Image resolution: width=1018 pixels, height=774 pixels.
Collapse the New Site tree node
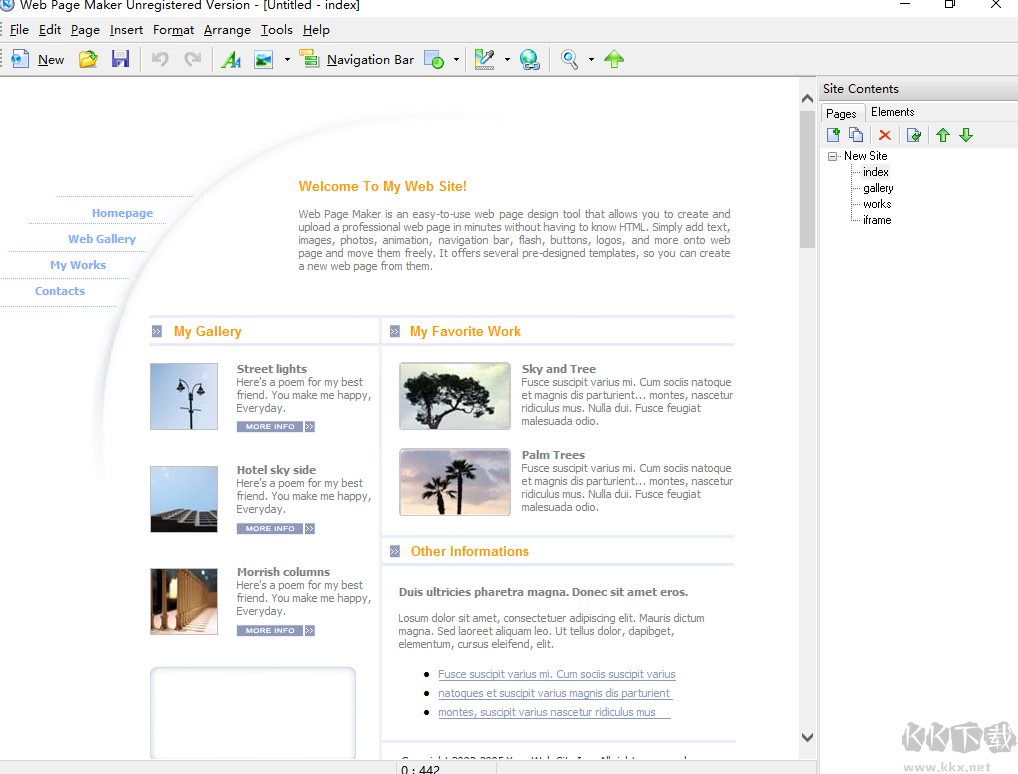(x=834, y=156)
